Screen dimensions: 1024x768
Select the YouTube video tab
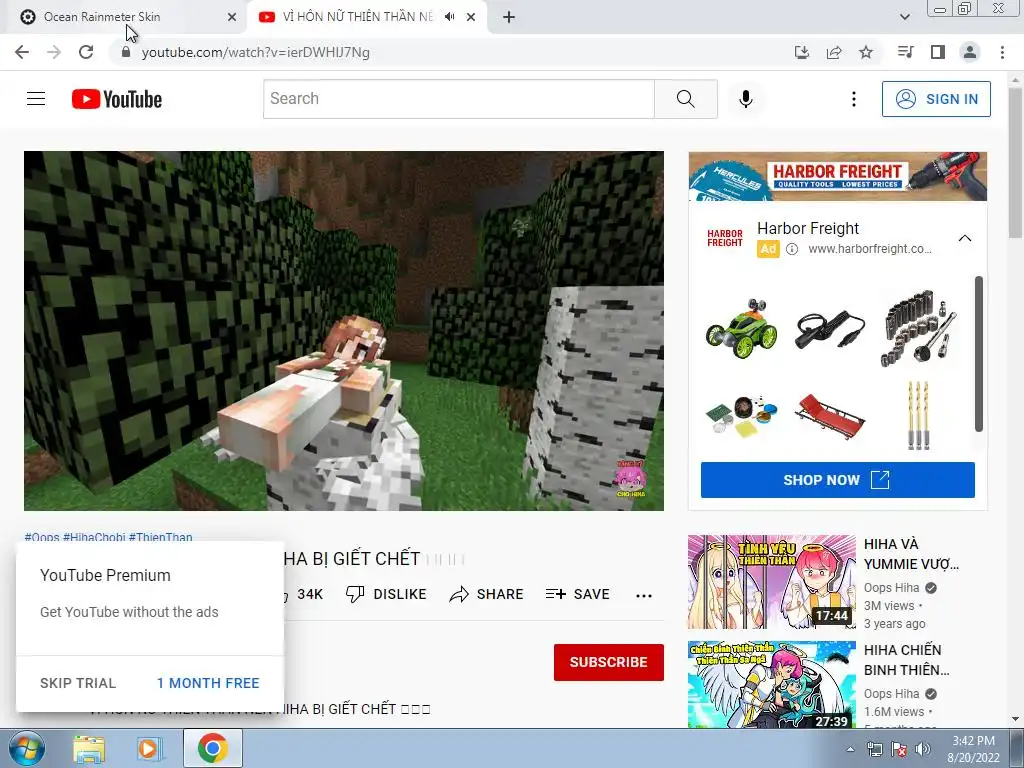[x=357, y=17]
